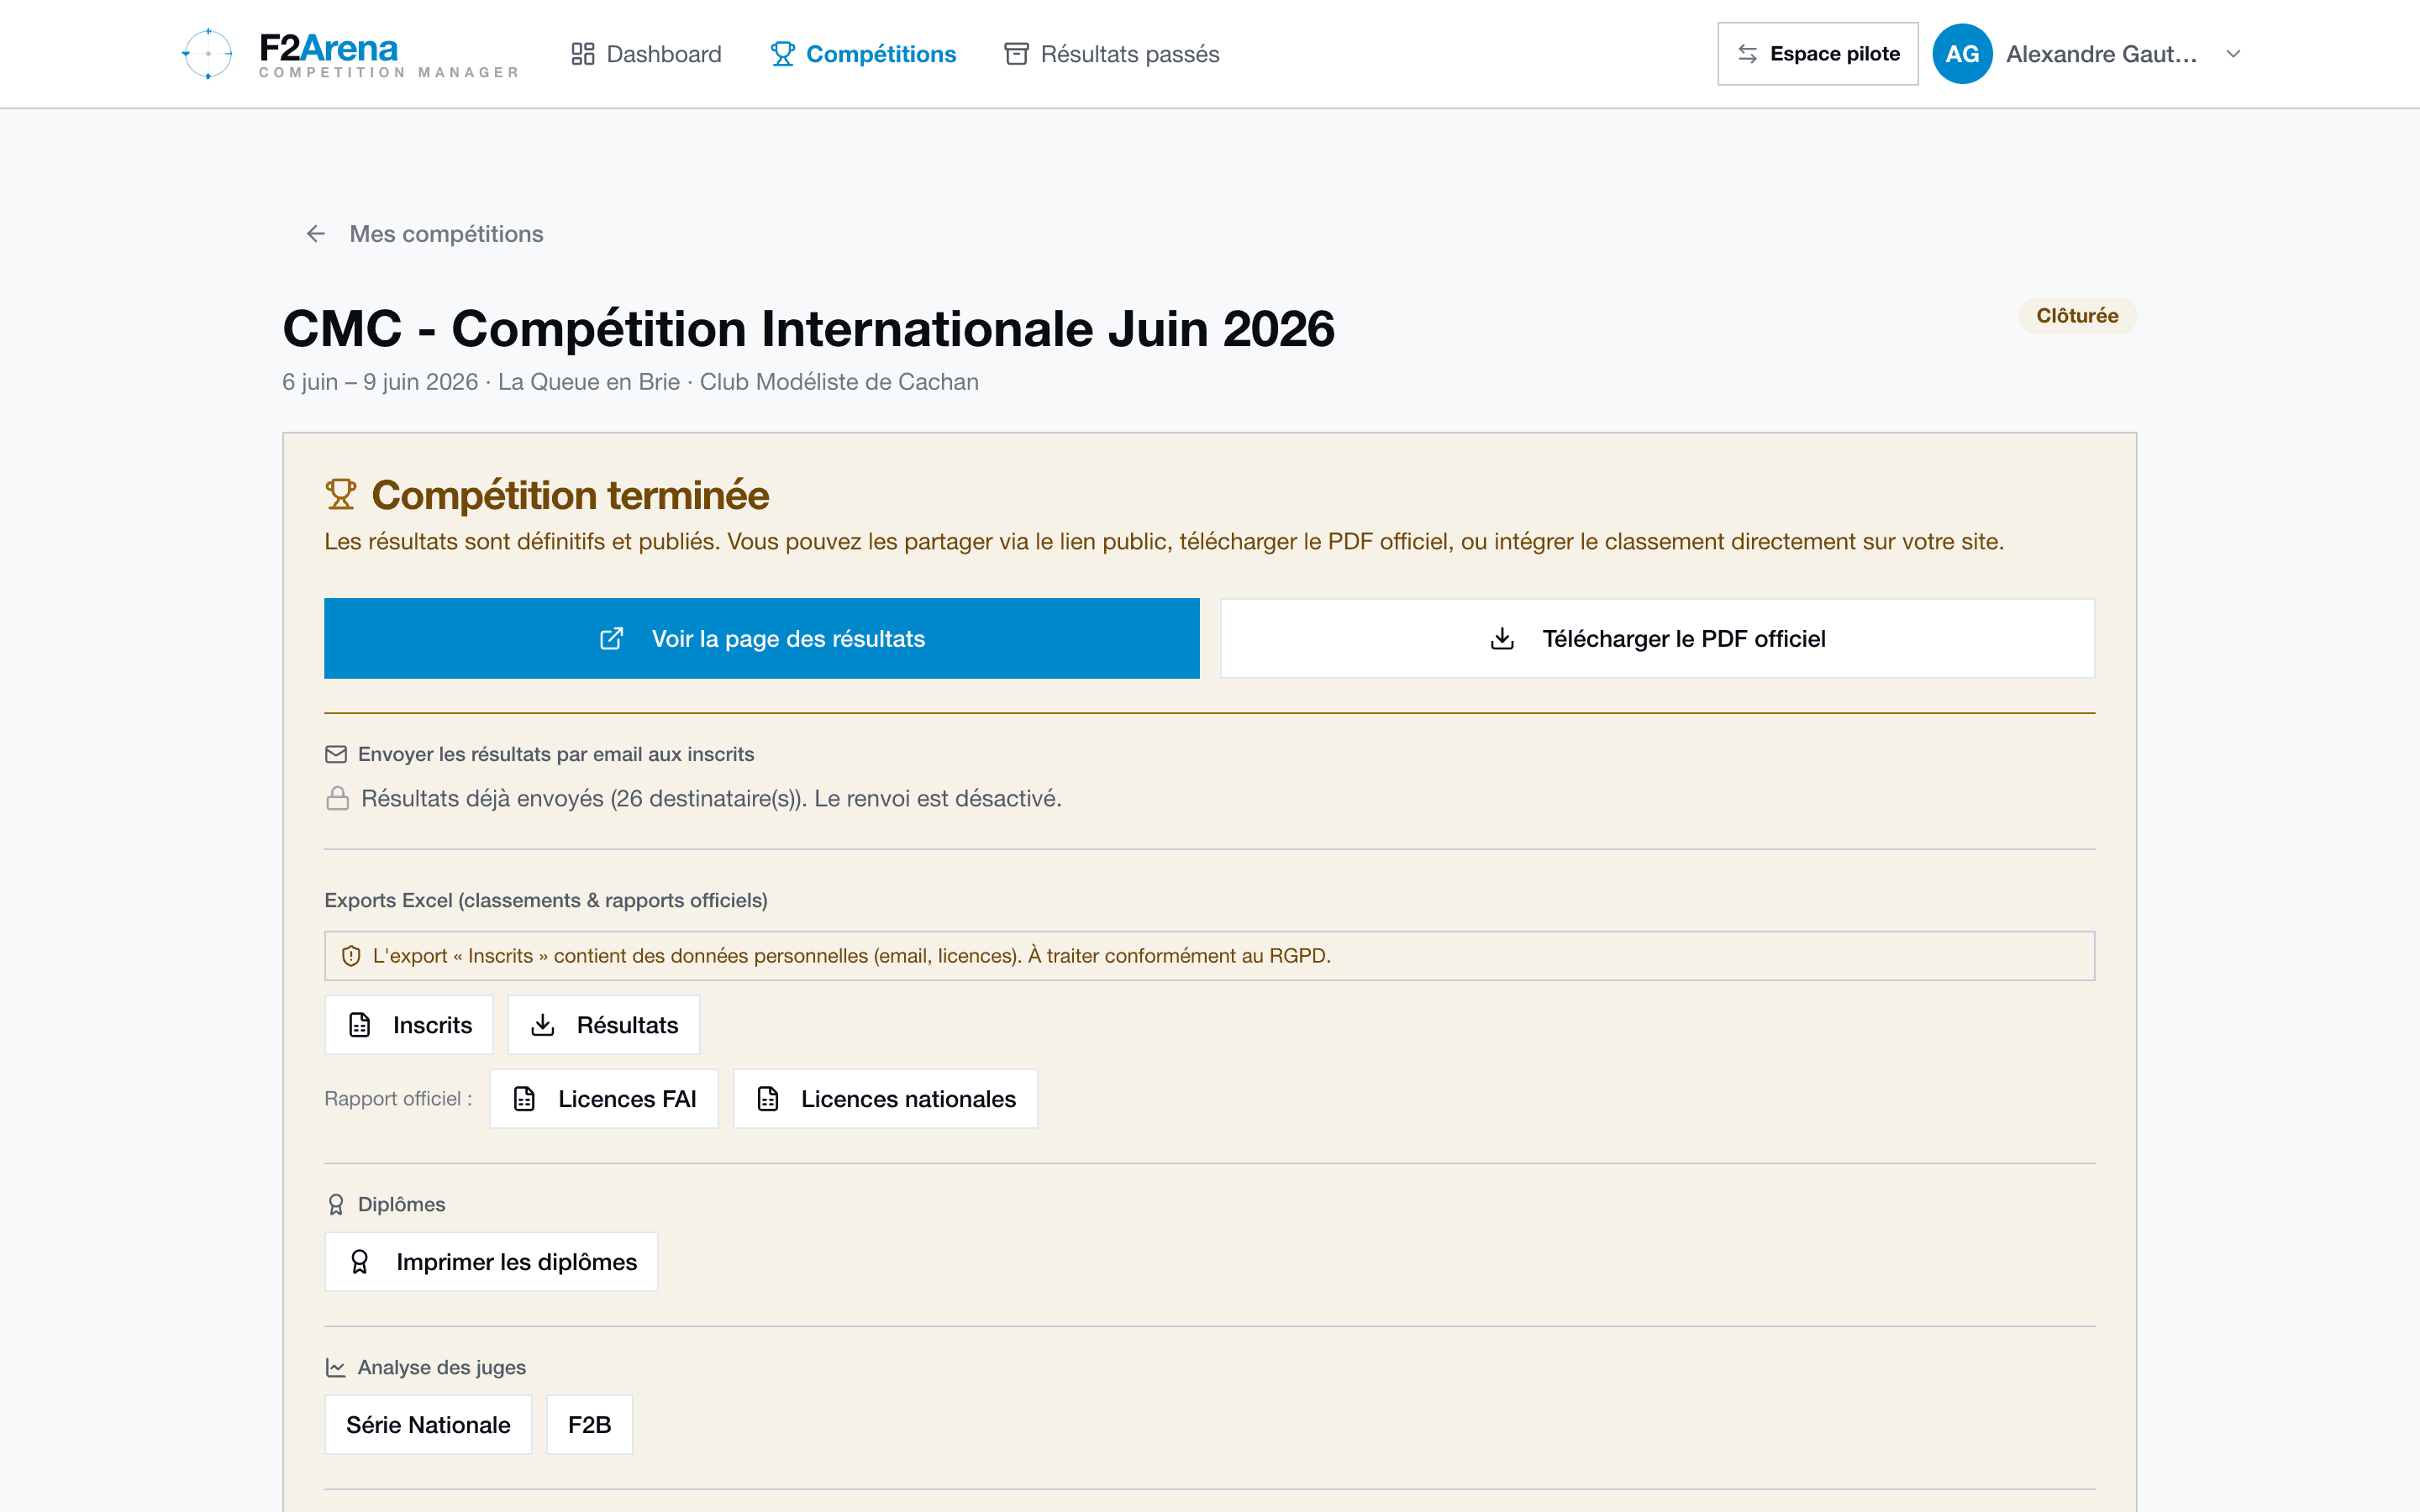Click the archive icon beside Résultats passés
The height and width of the screenshot is (1512, 2420).
coord(1016,54)
